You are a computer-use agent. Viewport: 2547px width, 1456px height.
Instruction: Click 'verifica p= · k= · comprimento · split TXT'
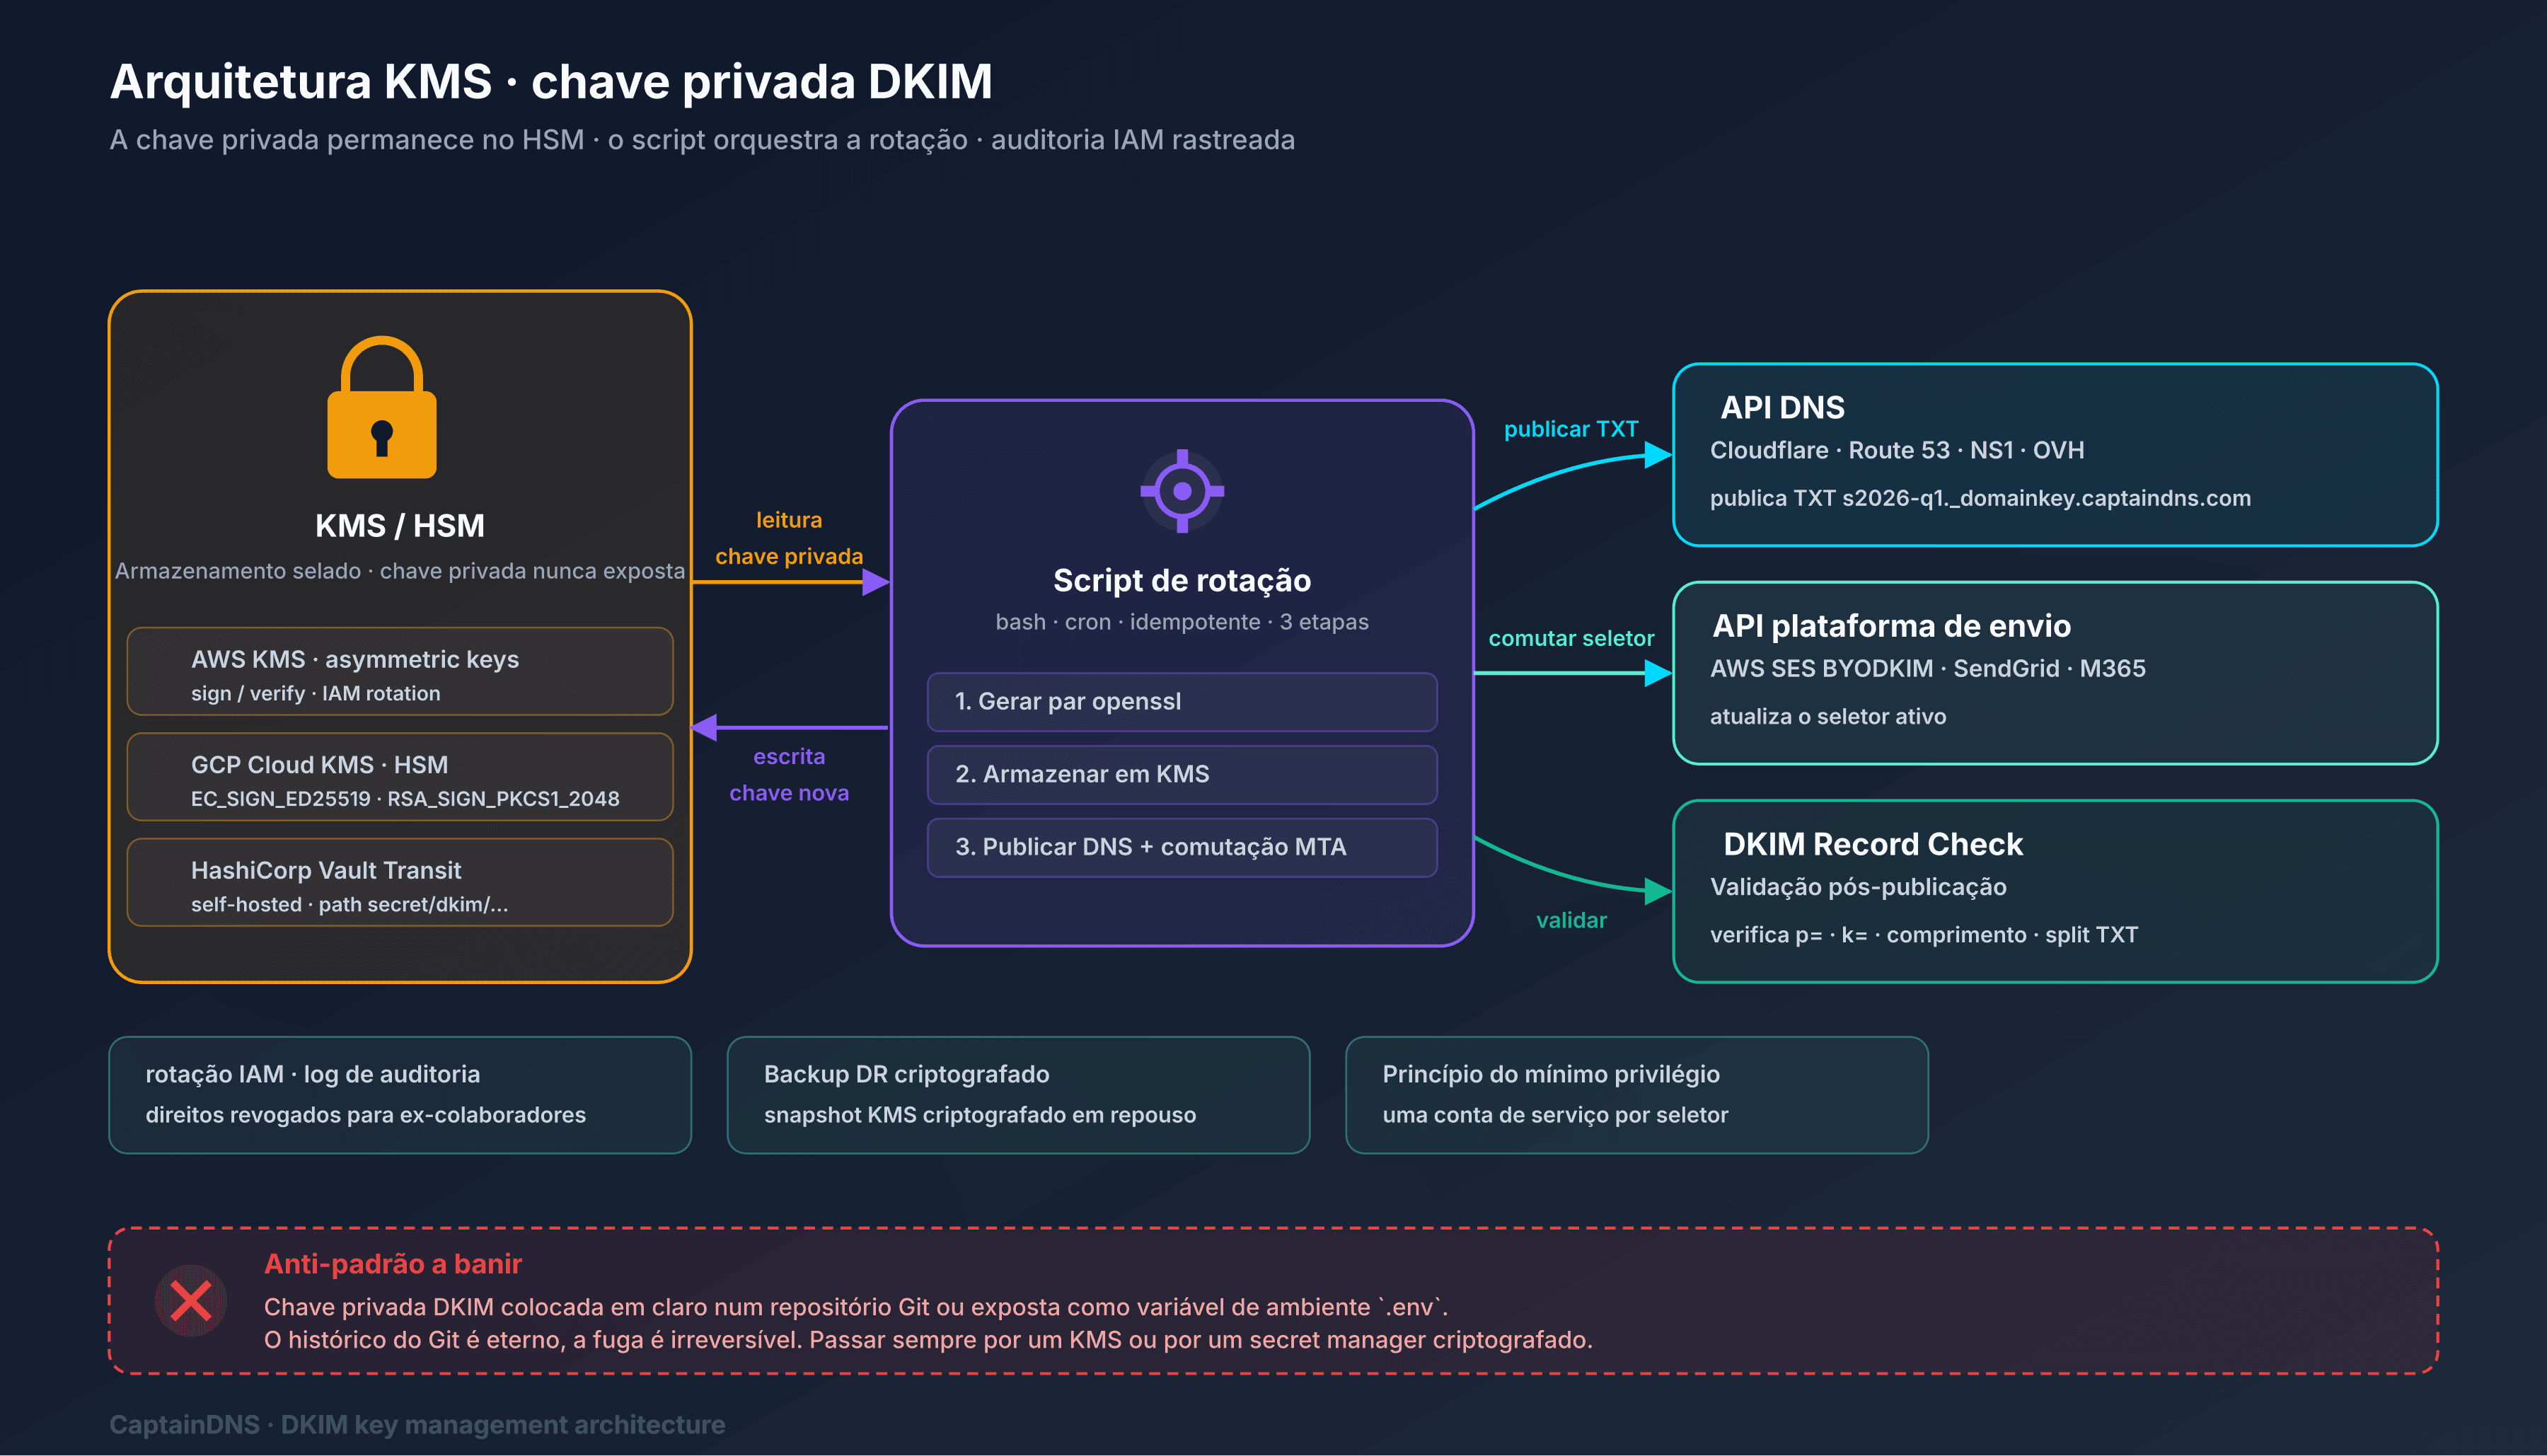pyautogui.click(x=1924, y=935)
